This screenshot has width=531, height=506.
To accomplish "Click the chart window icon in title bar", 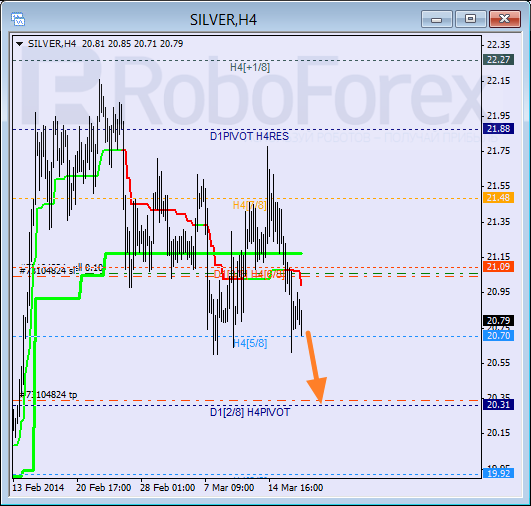I will tap(18, 19).
